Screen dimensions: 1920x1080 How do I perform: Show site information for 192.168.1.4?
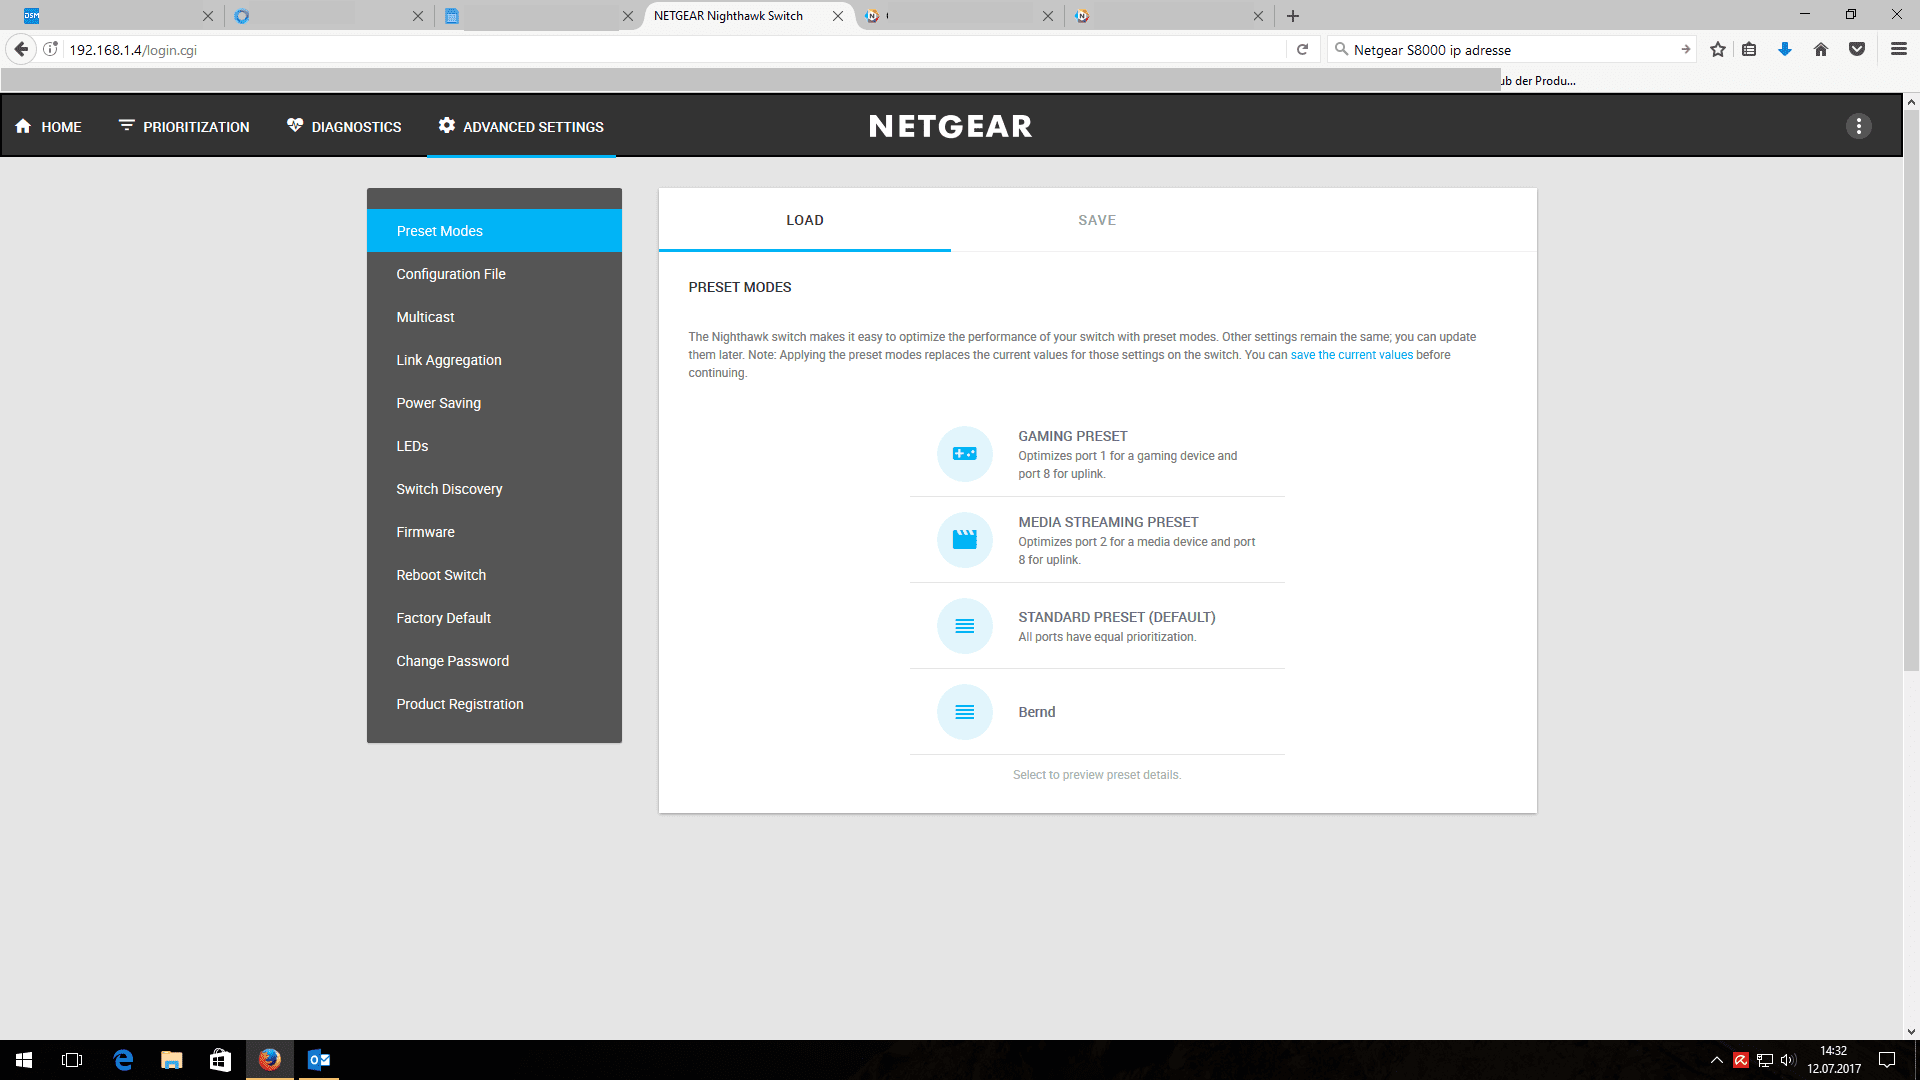tap(51, 49)
